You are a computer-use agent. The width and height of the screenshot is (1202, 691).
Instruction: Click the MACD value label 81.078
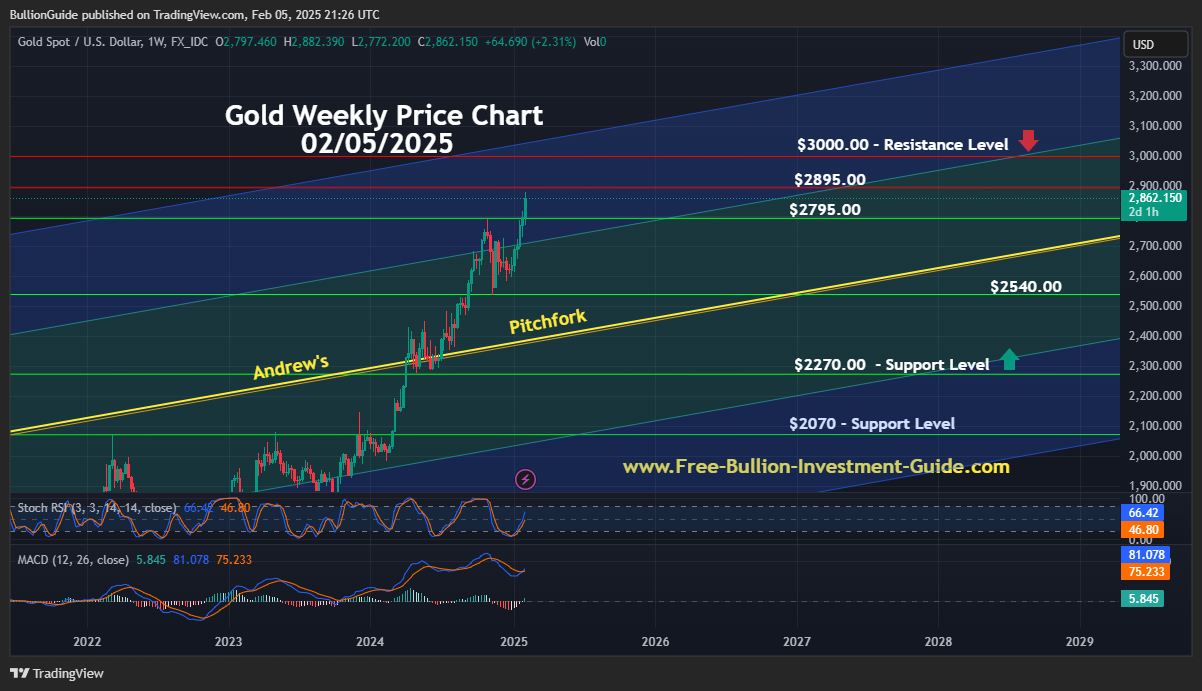coord(1147,554)
